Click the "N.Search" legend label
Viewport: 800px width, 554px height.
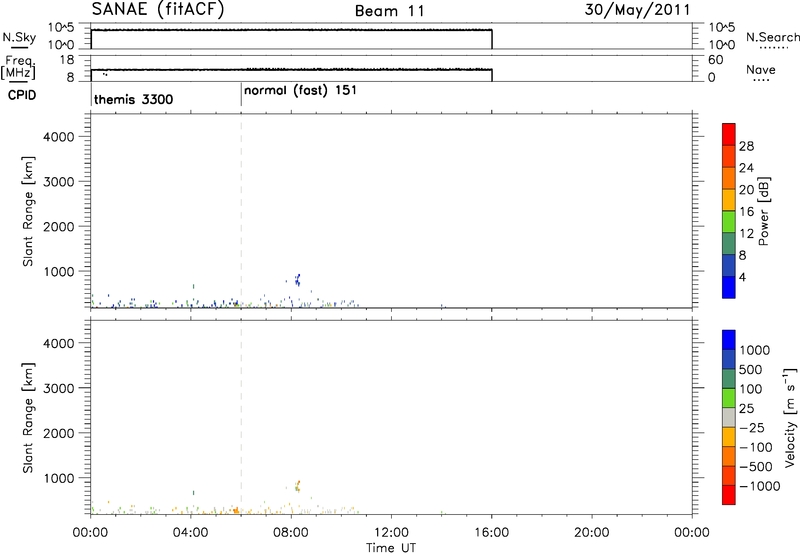coord(772,37)
